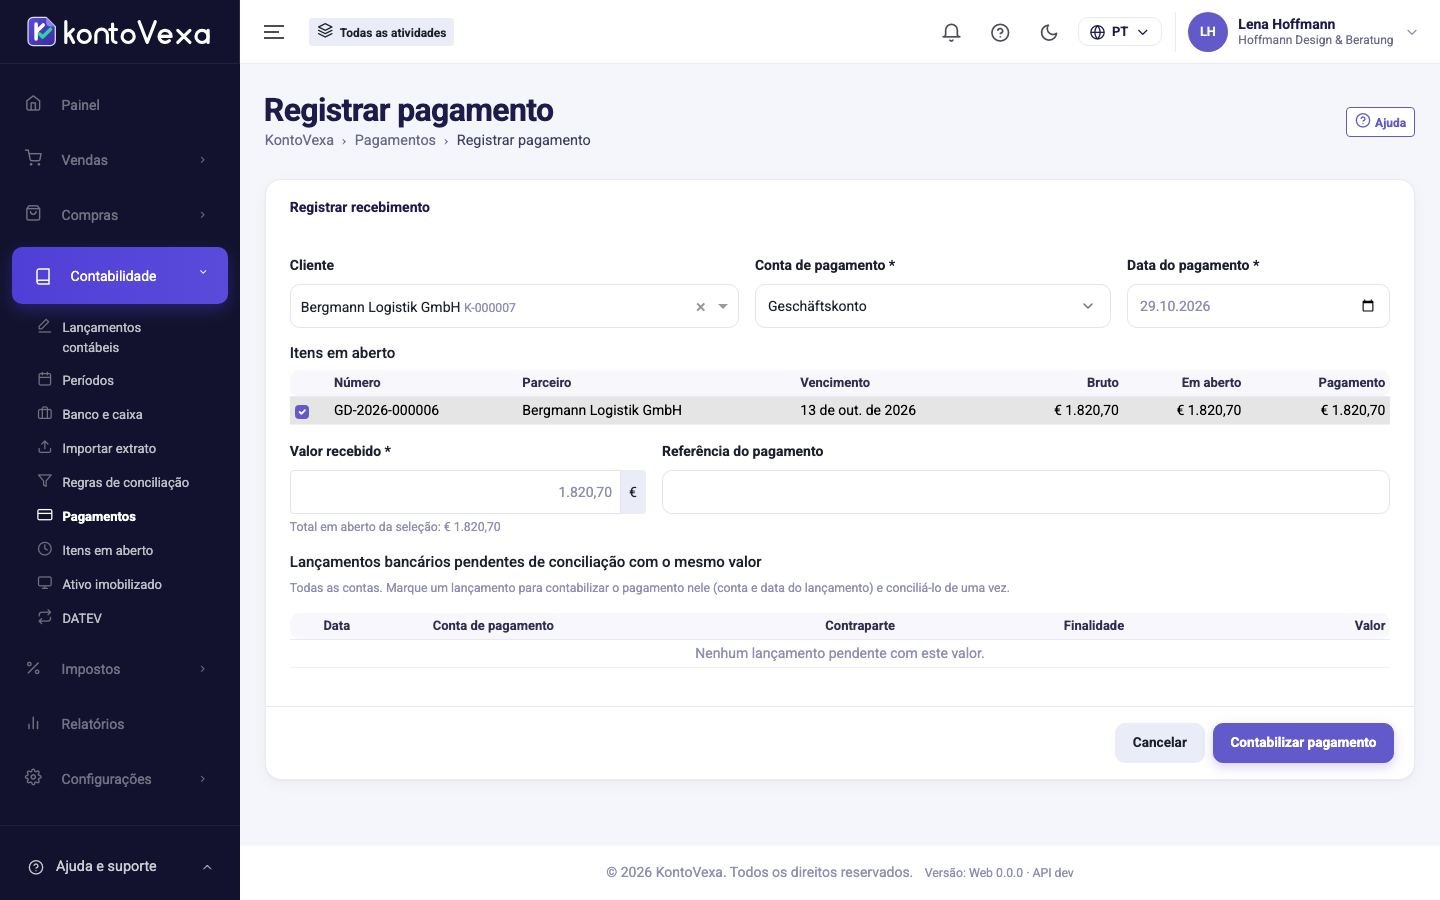Click the Ajuda button at top right
The width and height of the screenshot is (1440, 900).
tap(1380, 122)
